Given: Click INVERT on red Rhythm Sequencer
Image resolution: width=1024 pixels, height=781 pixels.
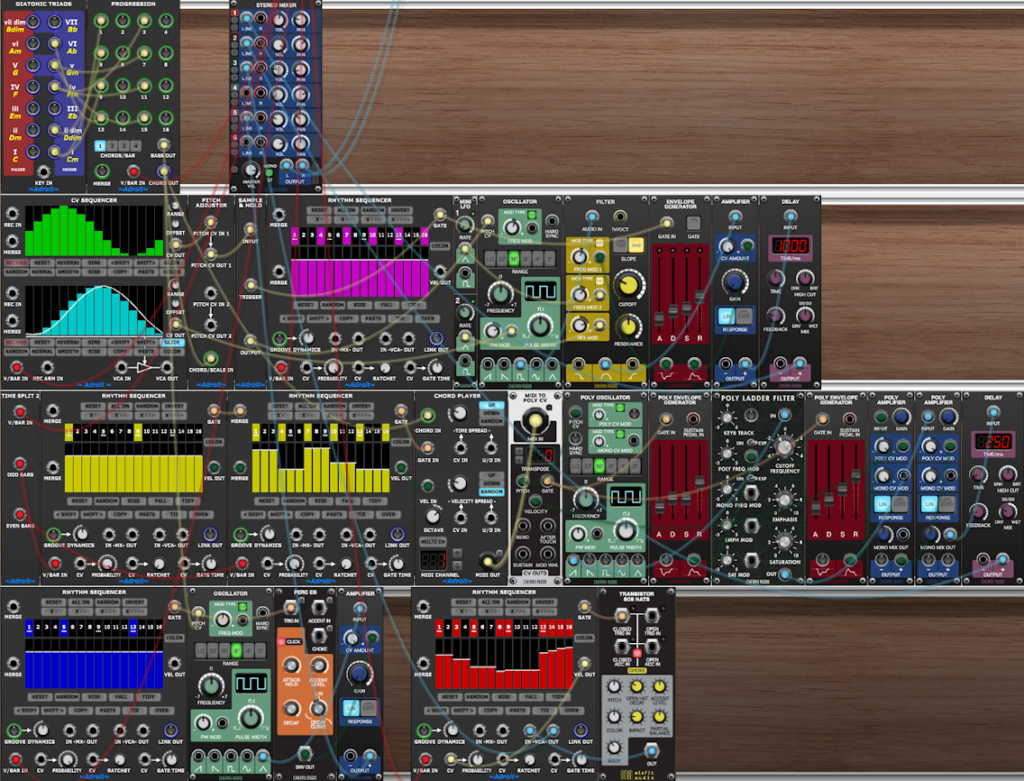Looking at the screenshot, I should pos(544,602).
